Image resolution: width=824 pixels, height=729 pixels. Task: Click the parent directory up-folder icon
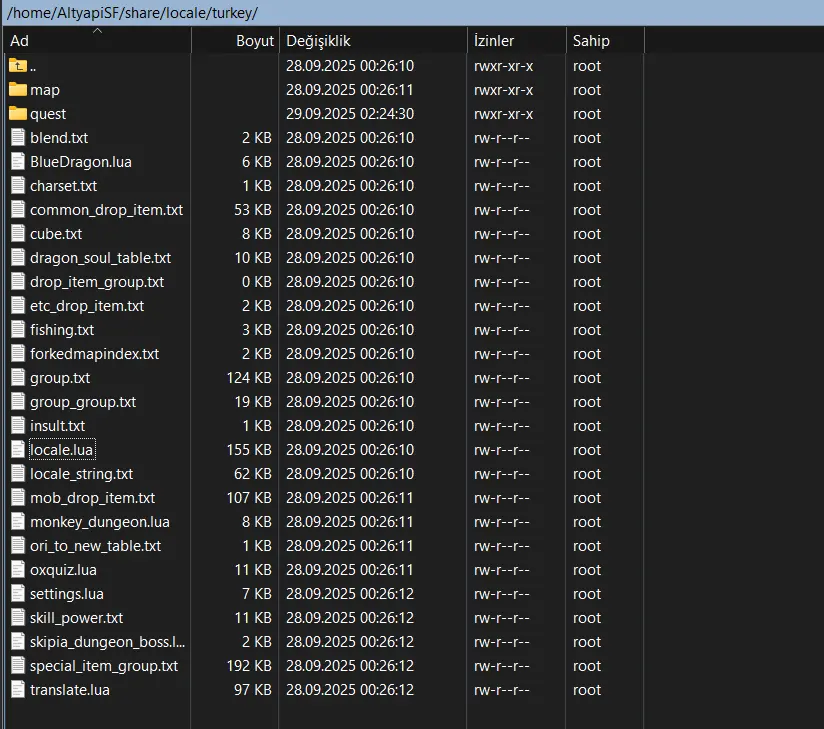click(18, 66)
